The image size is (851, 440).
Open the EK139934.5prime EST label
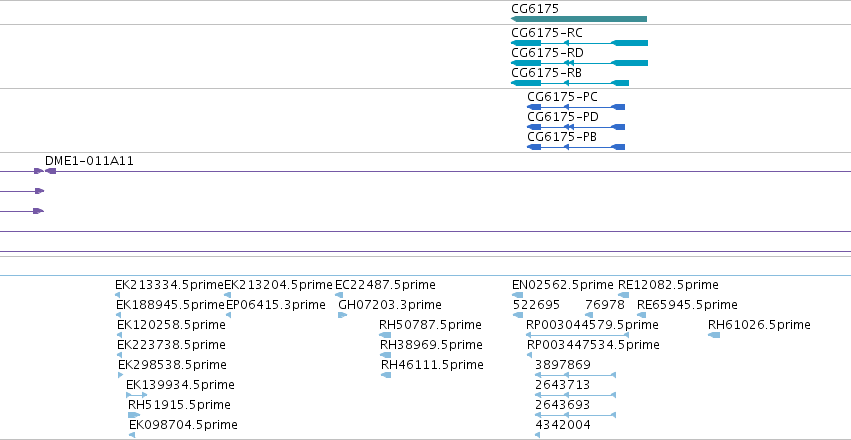pos(180,385)
